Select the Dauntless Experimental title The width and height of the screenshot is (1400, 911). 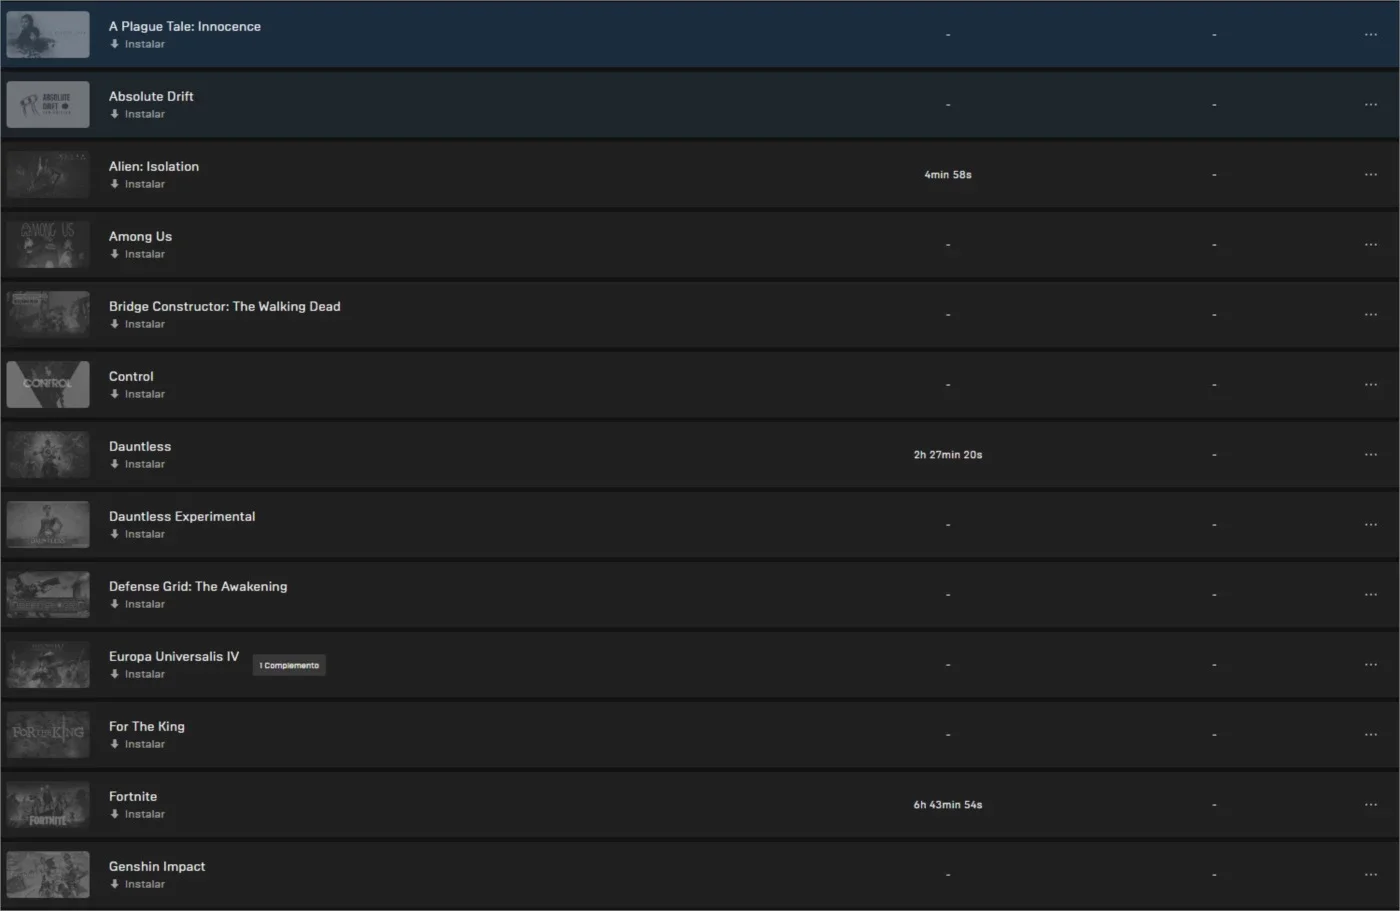pos(182,516)
